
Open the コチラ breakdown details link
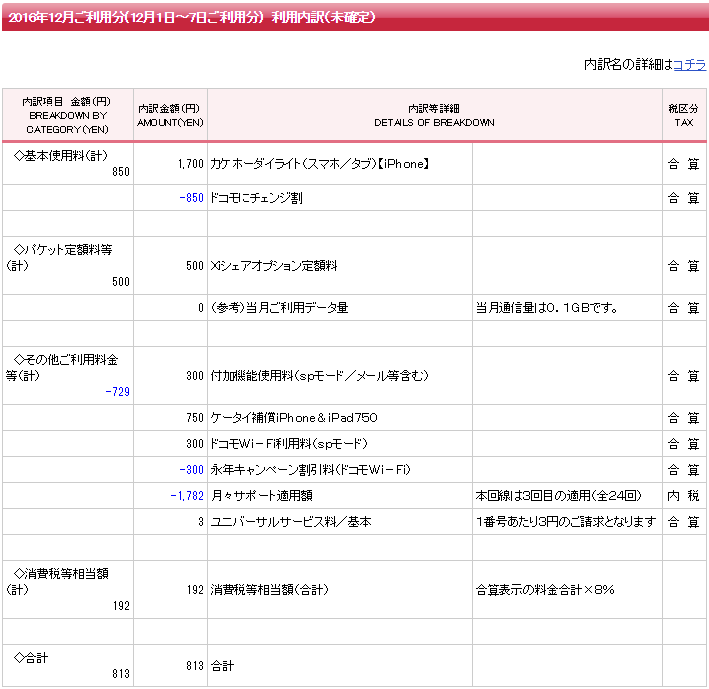(x=690, y=64)
